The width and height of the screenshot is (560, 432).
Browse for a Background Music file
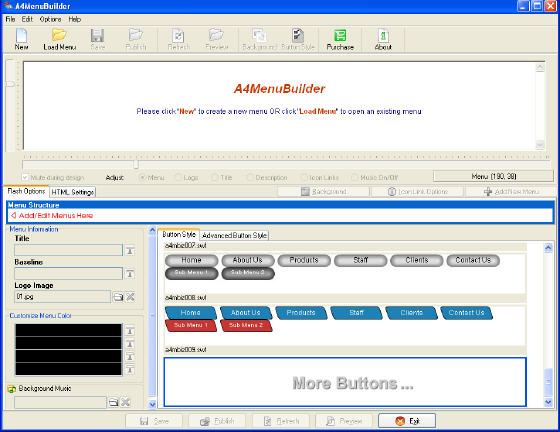[113, 402]
